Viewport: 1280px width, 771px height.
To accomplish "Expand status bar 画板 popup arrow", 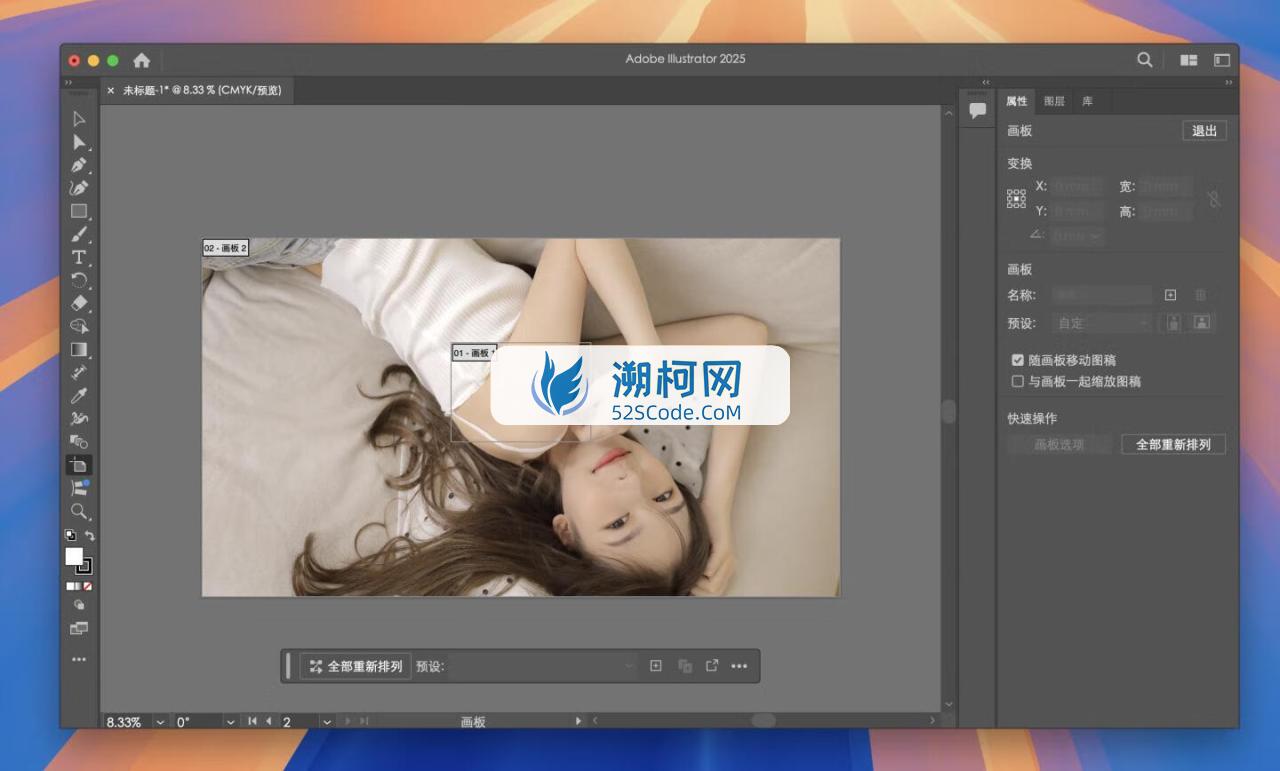I will tap(578, 721).
